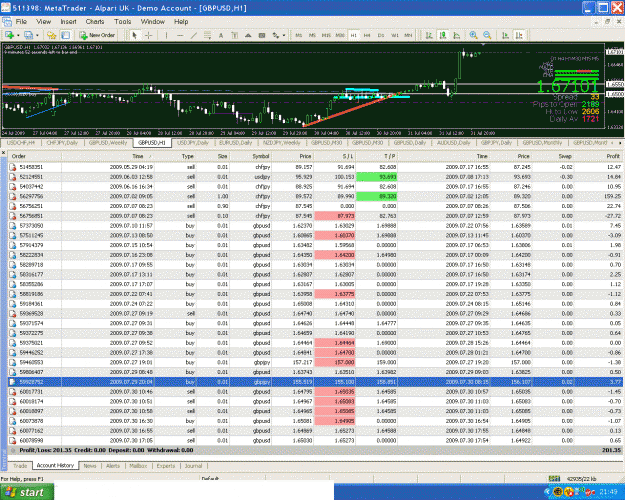Open the View menu
The height and width of the screenshot is (500, 625).
tap(43, 22)
